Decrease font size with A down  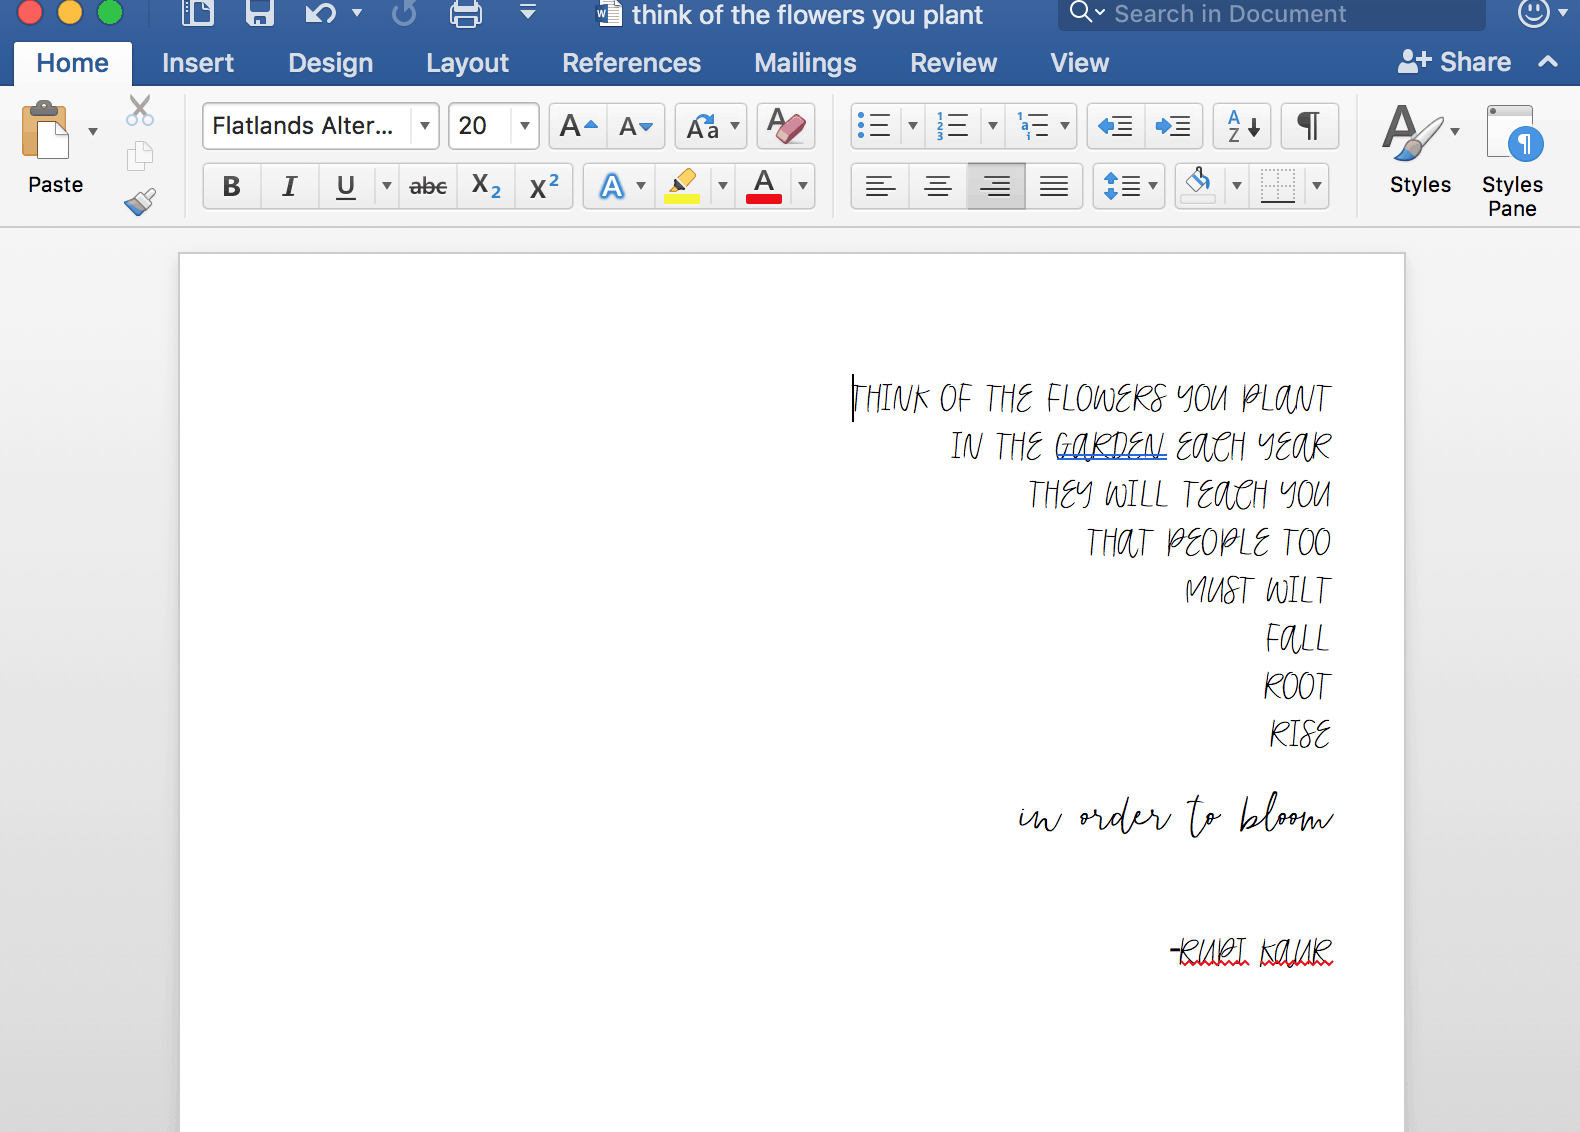(636, 126)
